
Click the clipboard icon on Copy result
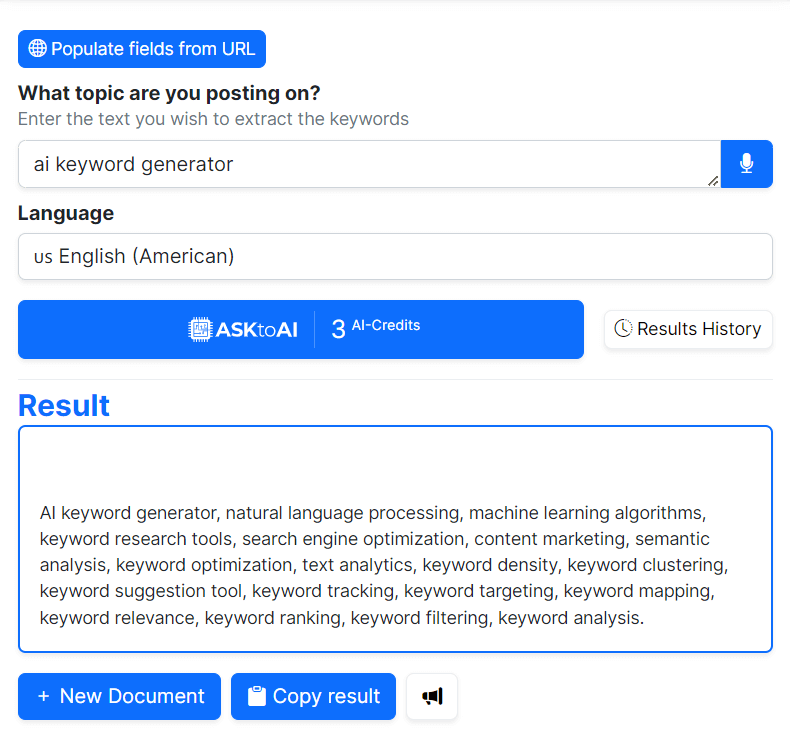tap(257, 696)
